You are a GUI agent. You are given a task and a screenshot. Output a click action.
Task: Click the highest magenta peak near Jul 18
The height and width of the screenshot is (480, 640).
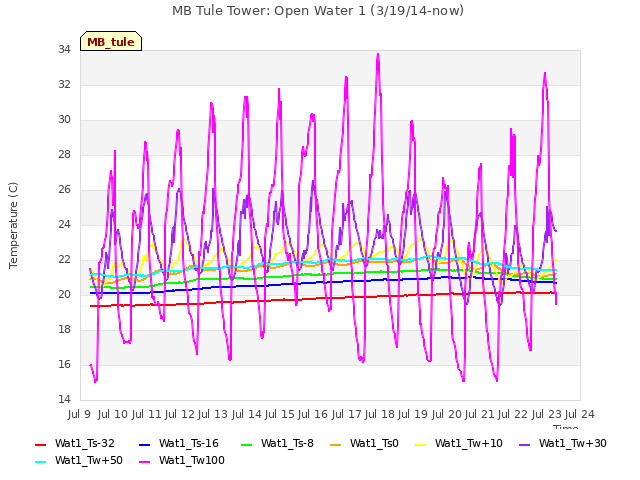tap(378, 54)
